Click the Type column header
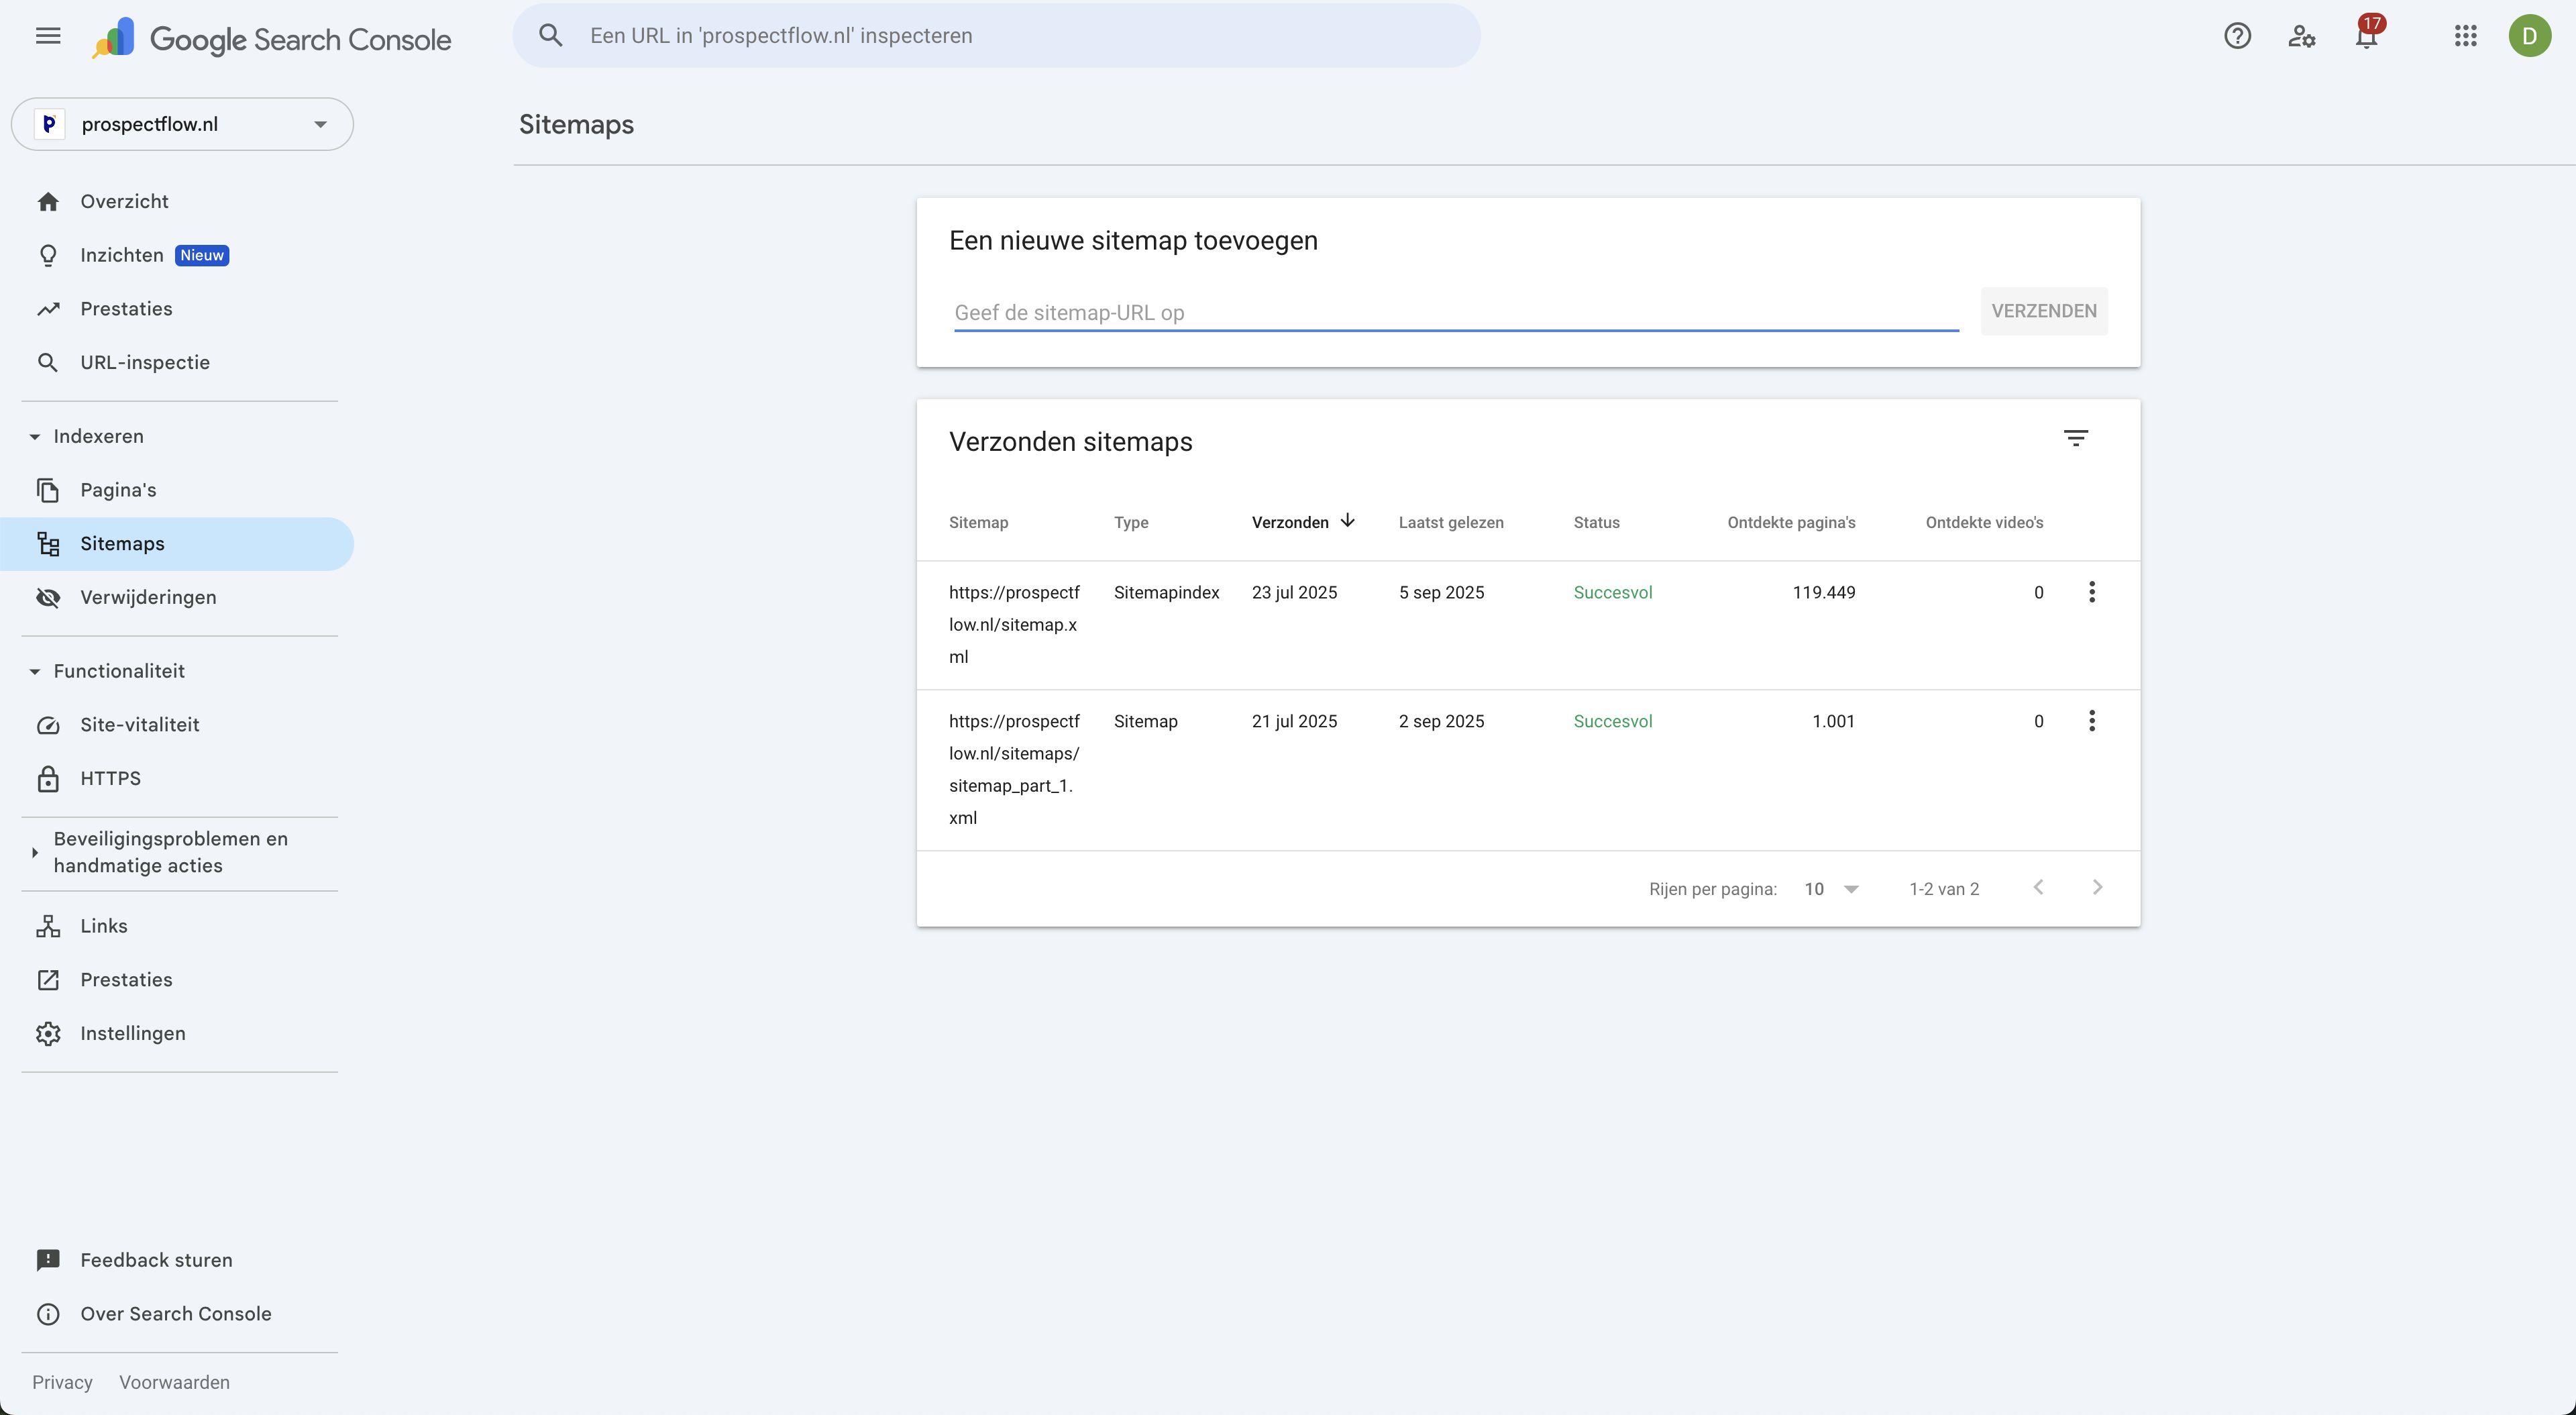The height and width of the screenshot is (1415, 2576). pyautogui.click(x=1131, y=522)
